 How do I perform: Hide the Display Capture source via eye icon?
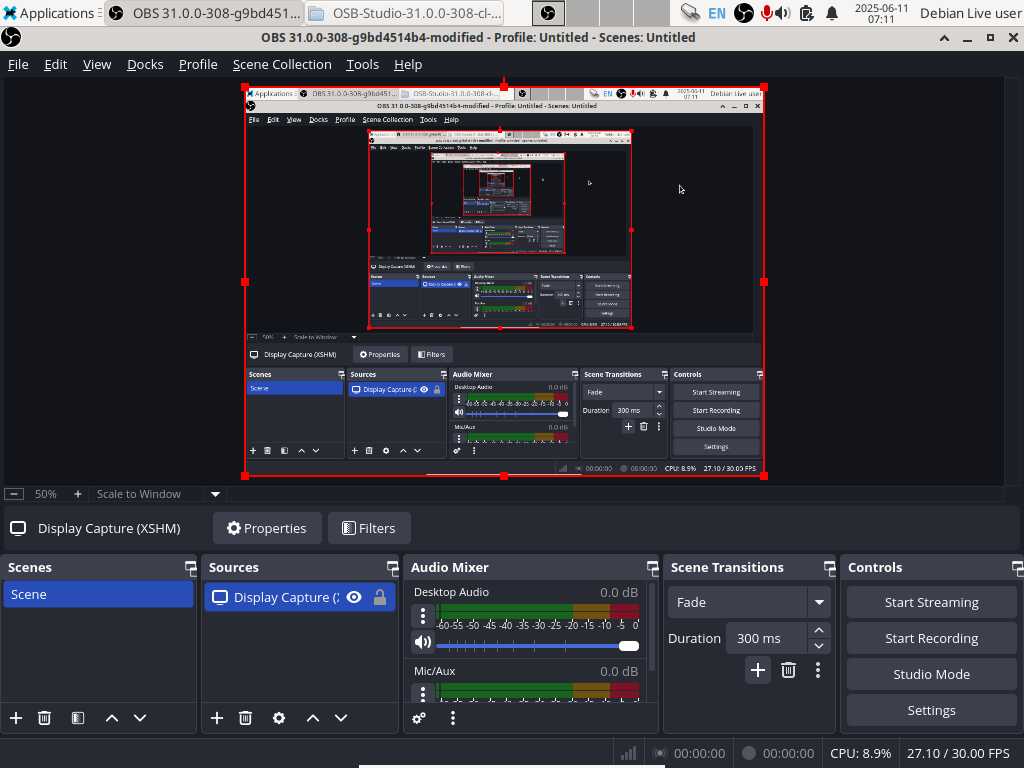click(x=354, y=597)
